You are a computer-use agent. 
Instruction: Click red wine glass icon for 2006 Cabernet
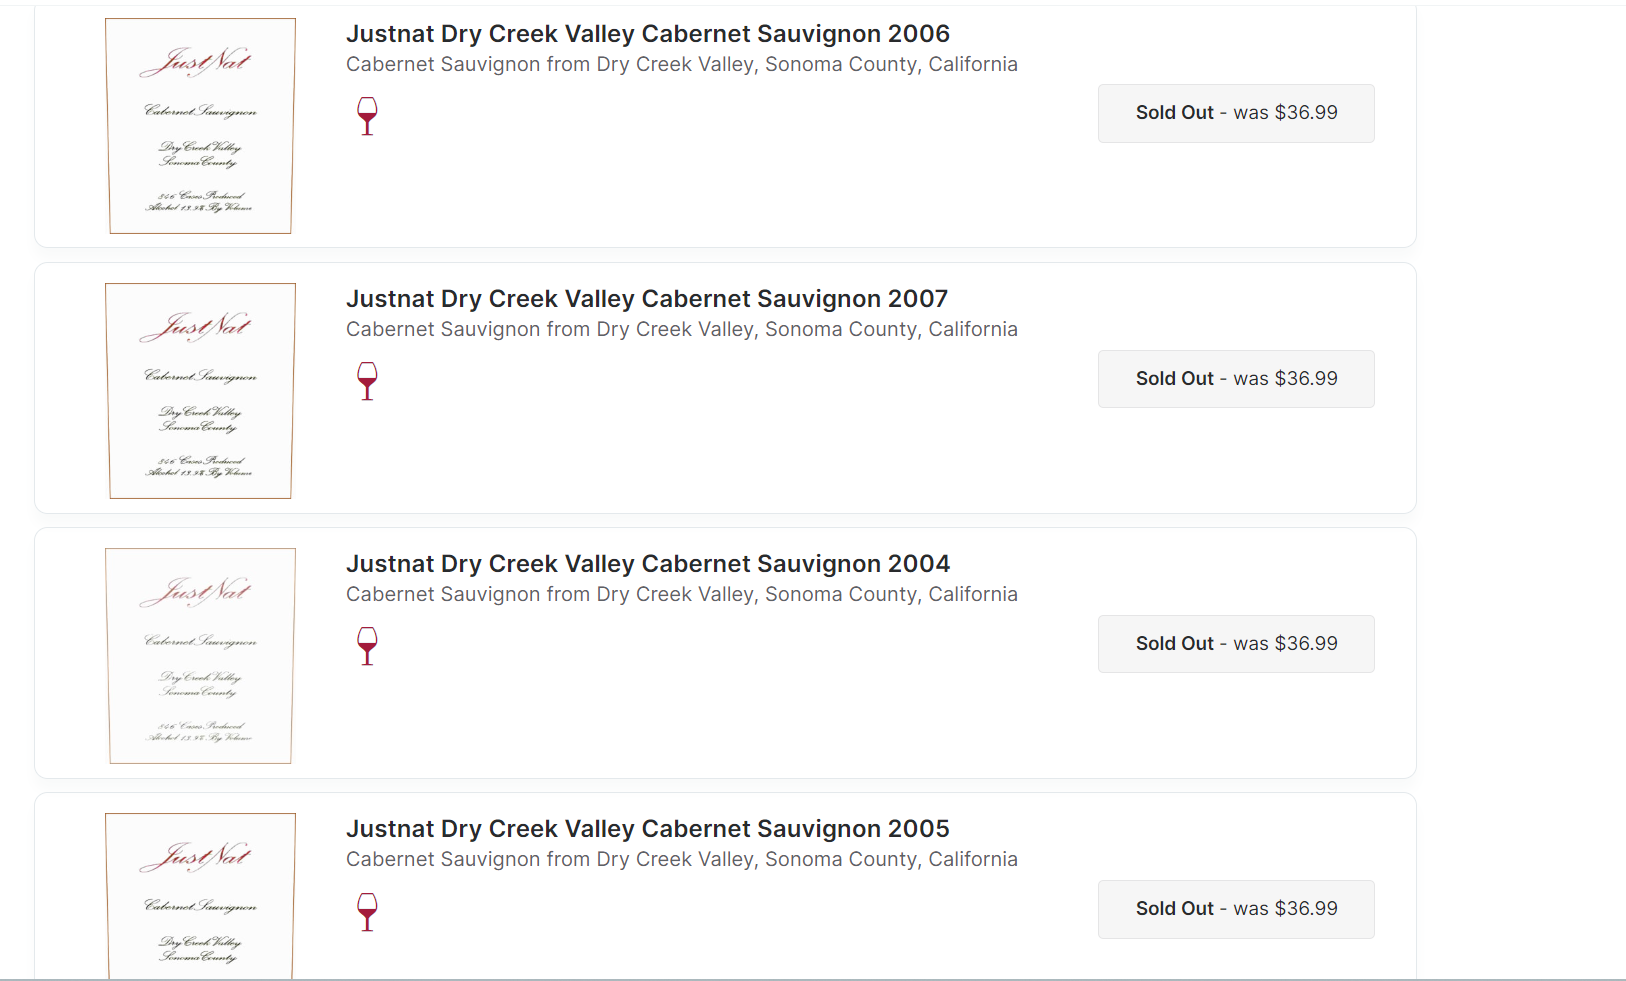pyautogui.click(x=367, y=116)
